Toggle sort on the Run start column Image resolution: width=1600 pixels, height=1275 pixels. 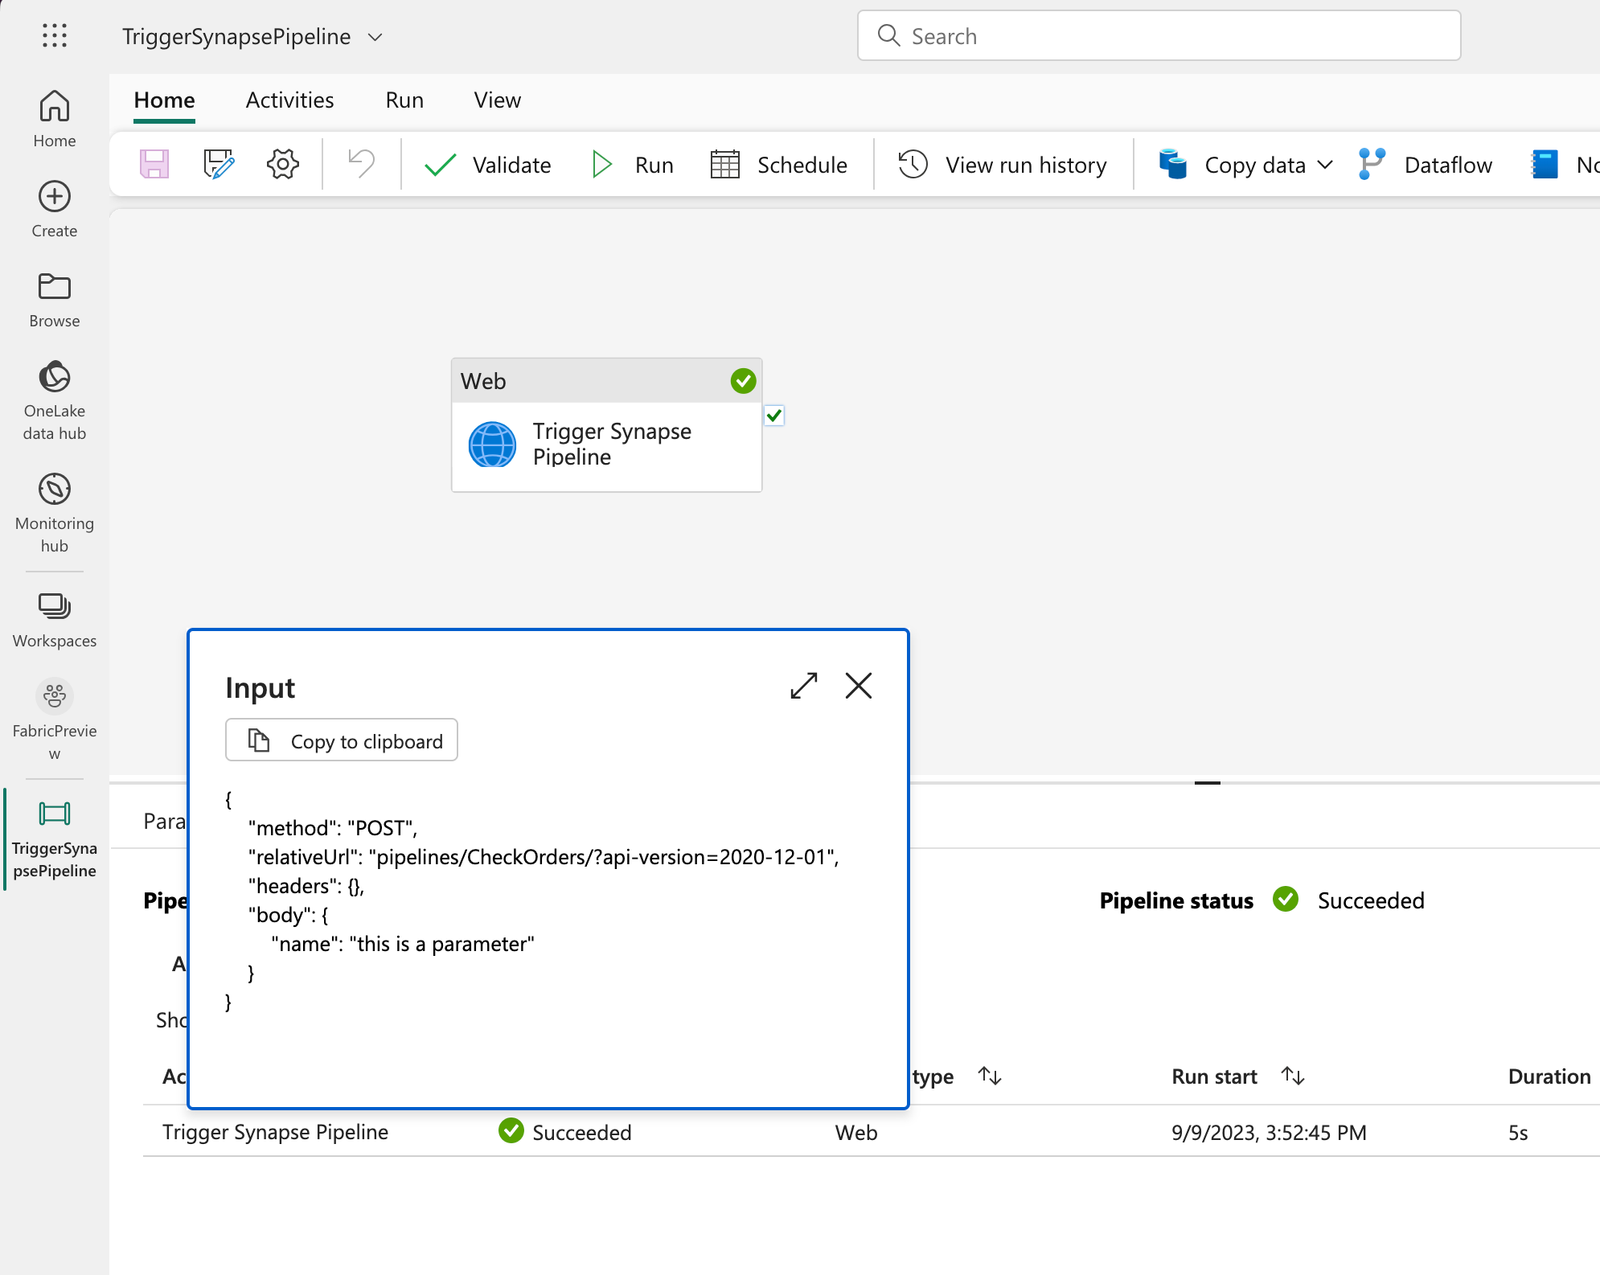(1292, 1076)
